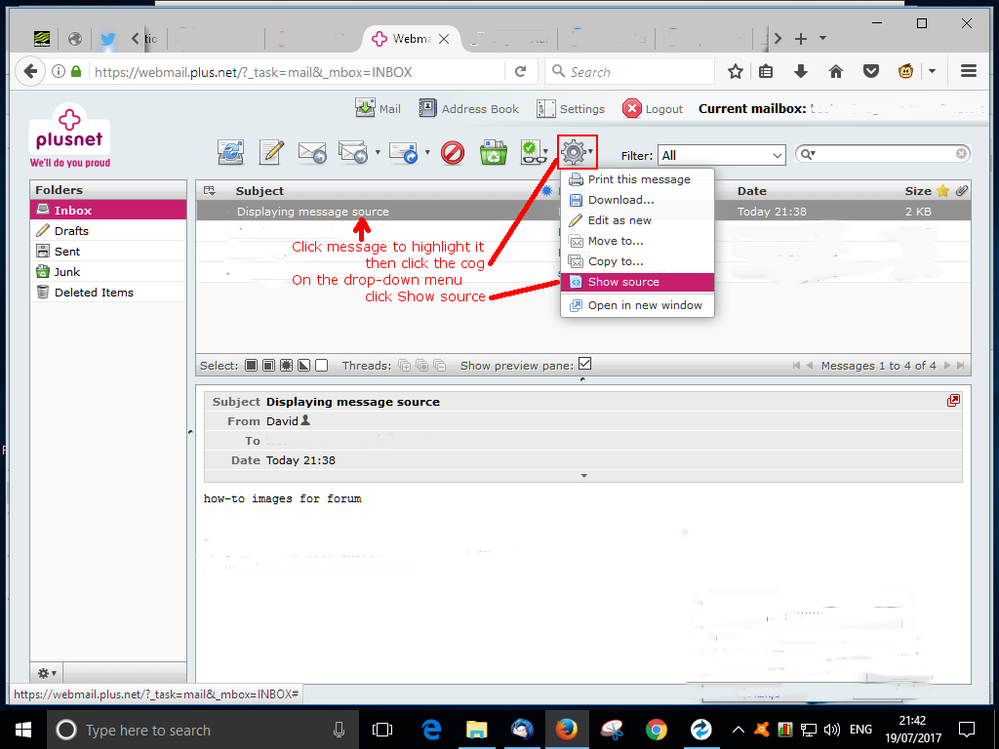Open message in new window via red icon
This screenshot has width=999, height=749.
tap(953, 399)
